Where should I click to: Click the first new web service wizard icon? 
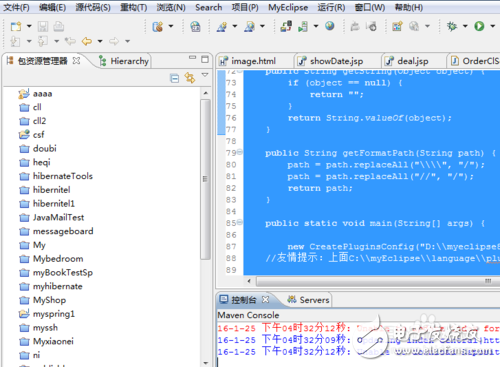click(x=222, y=26)
